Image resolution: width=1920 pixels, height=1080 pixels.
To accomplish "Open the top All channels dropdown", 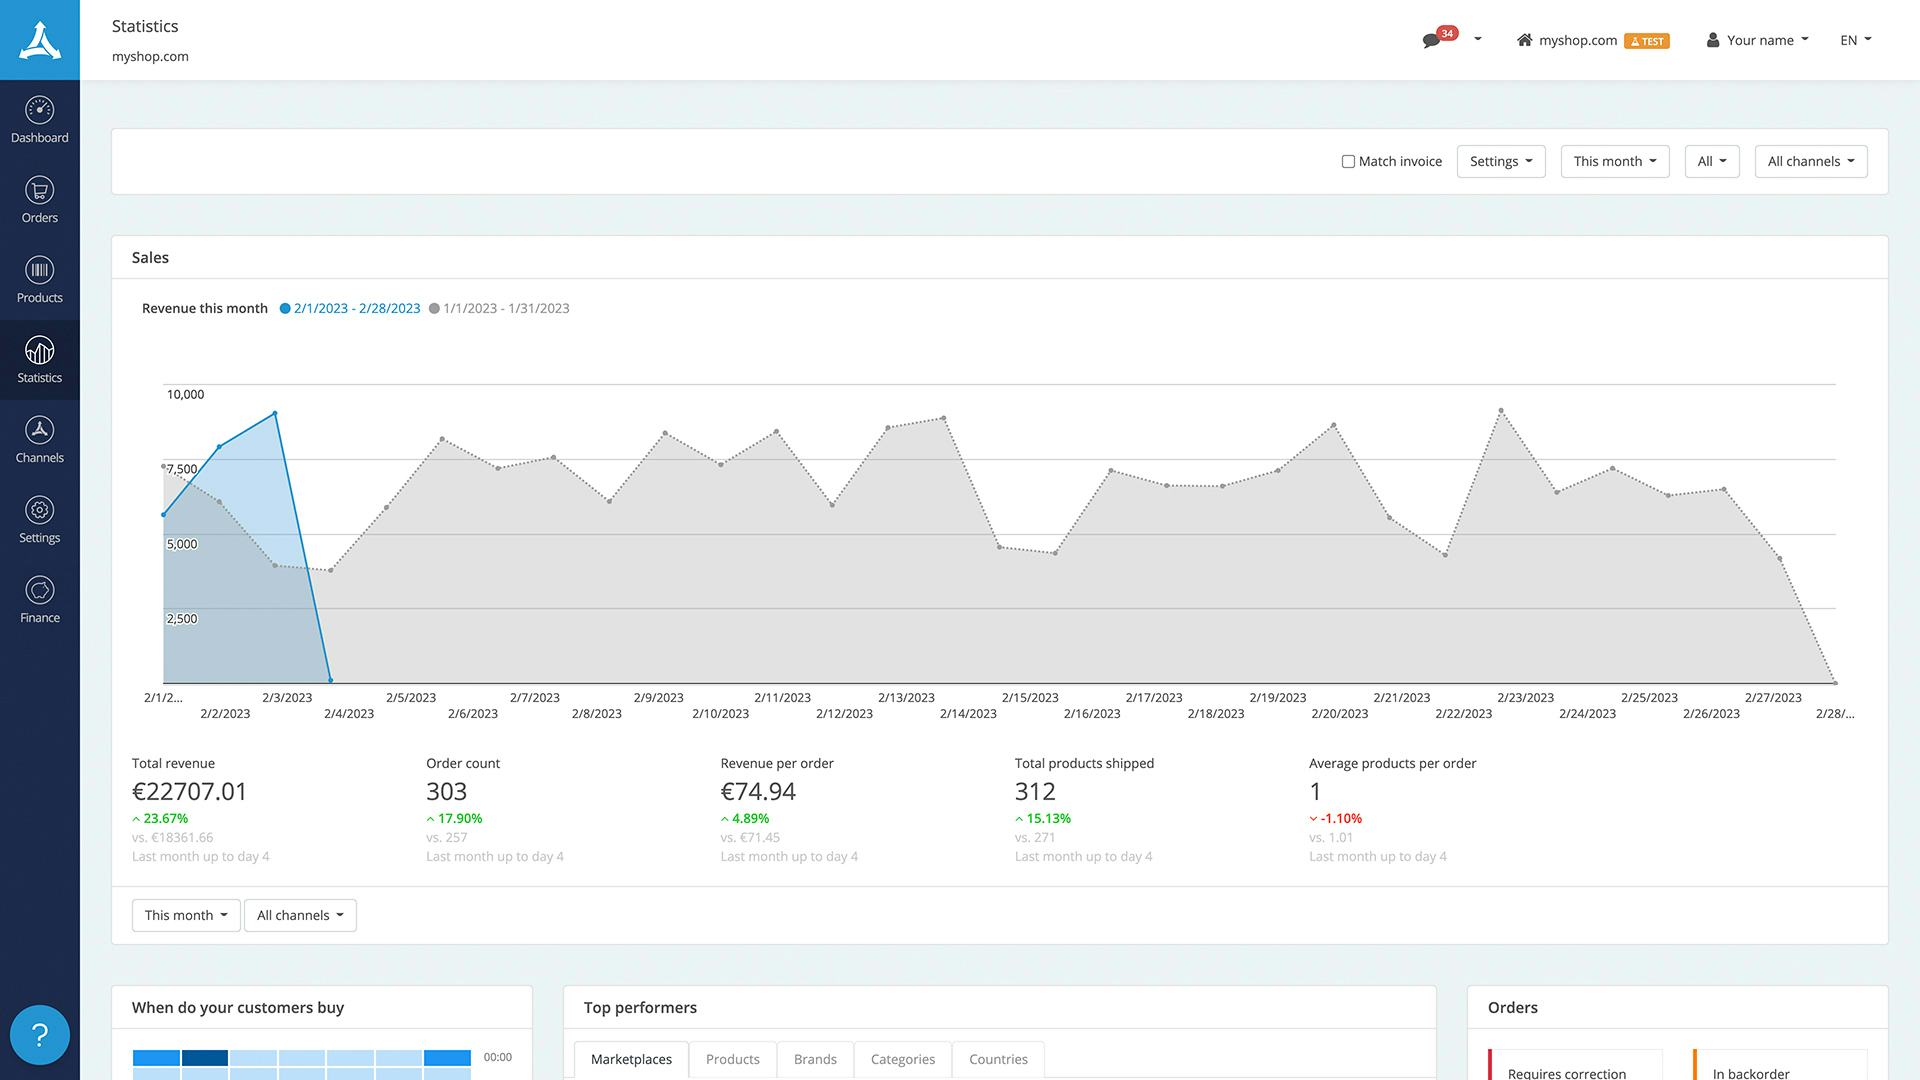I will tap(1810, 162).
